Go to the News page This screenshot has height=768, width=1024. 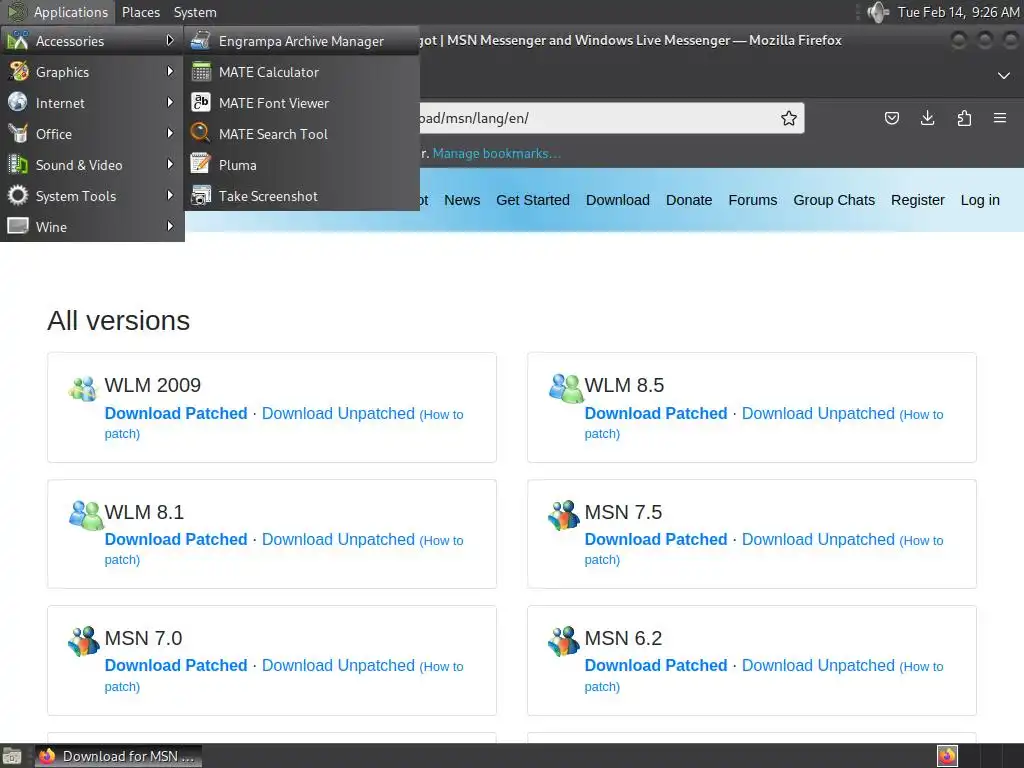point(462,200)
